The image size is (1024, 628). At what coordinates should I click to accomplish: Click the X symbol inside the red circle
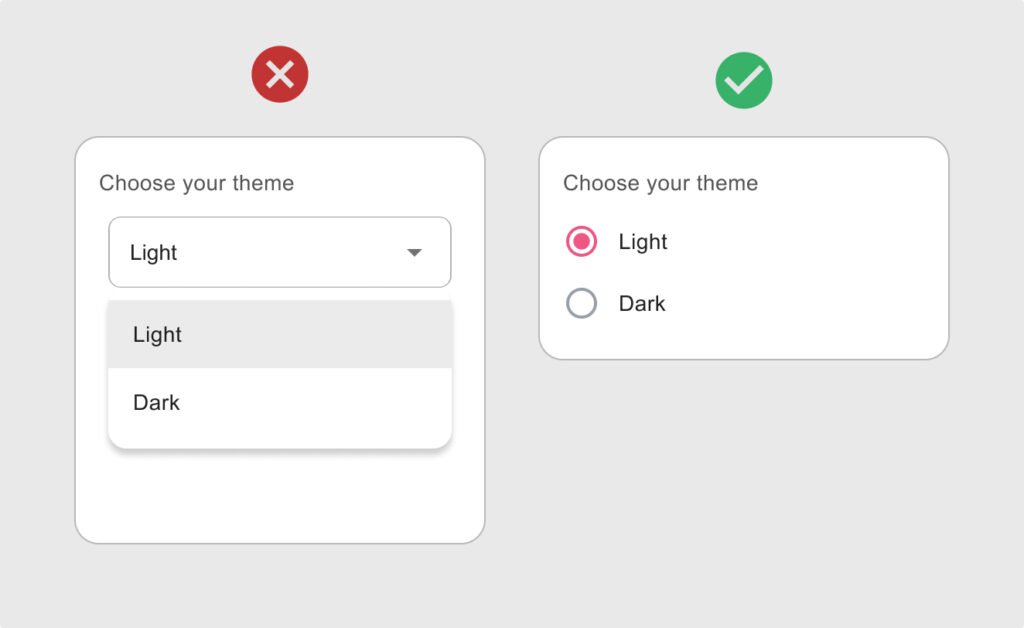tap(280, 75)
